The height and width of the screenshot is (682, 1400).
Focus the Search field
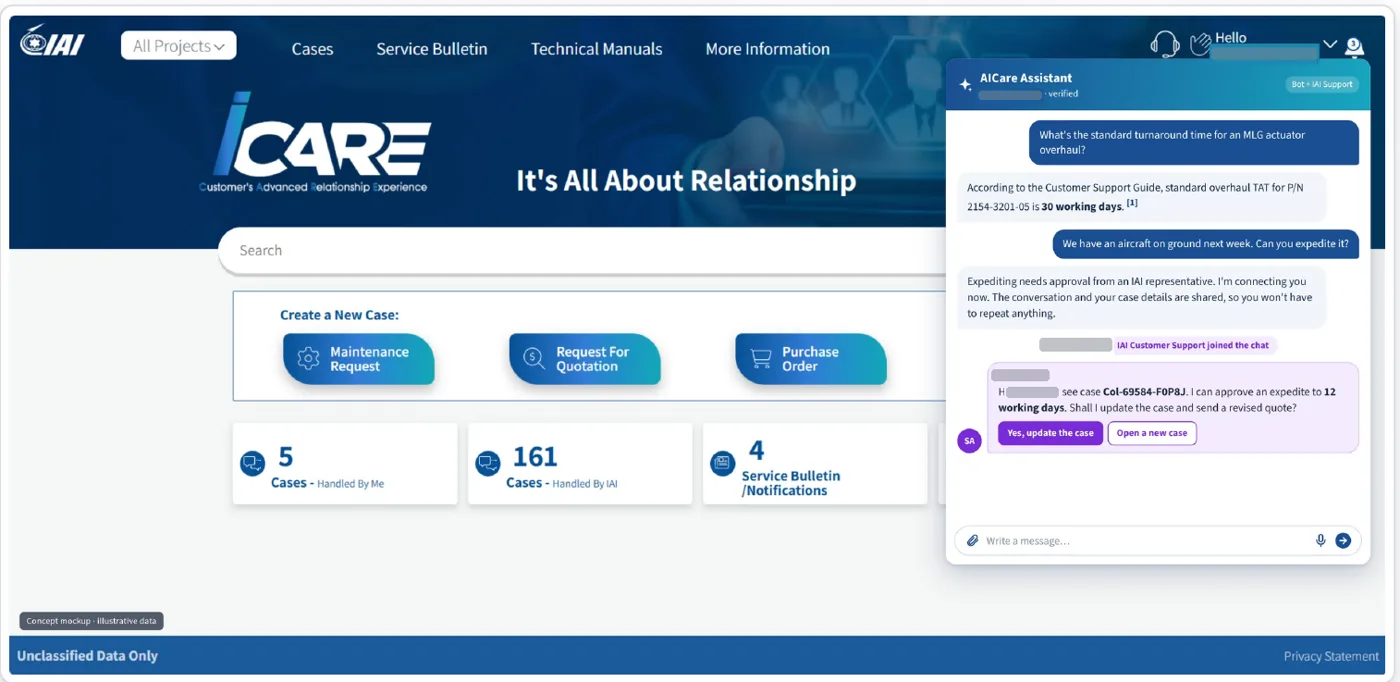[582, 251]
